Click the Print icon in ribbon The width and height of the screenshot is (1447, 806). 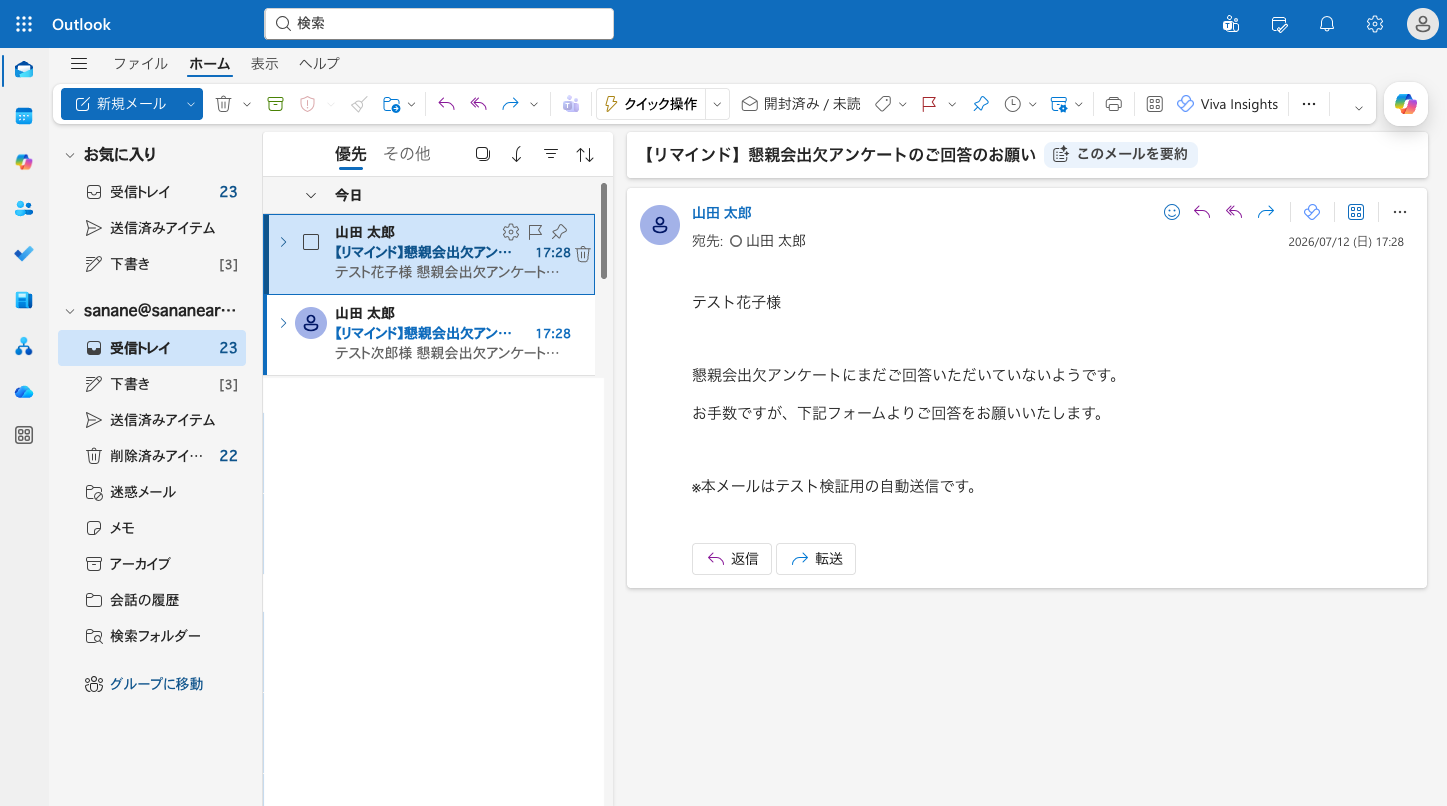tap(1114, 104)
